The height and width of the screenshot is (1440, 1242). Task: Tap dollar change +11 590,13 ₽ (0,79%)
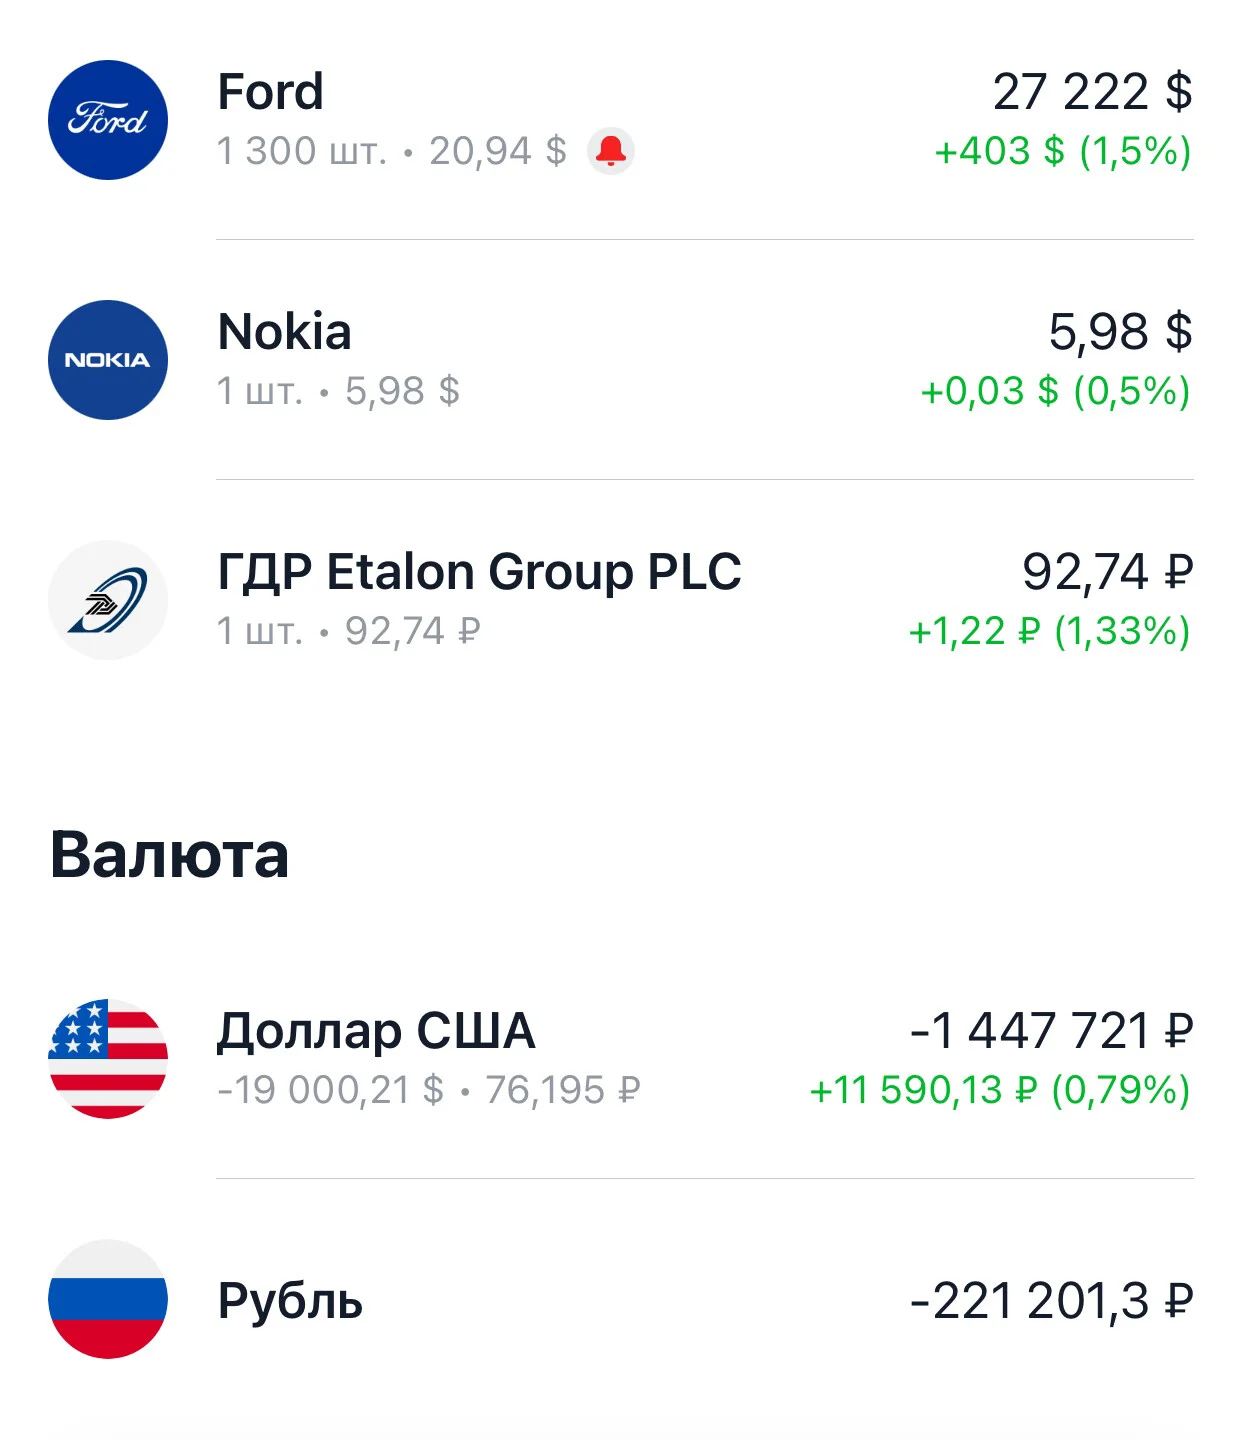pyautogui.click(x=1000, y=1090)
